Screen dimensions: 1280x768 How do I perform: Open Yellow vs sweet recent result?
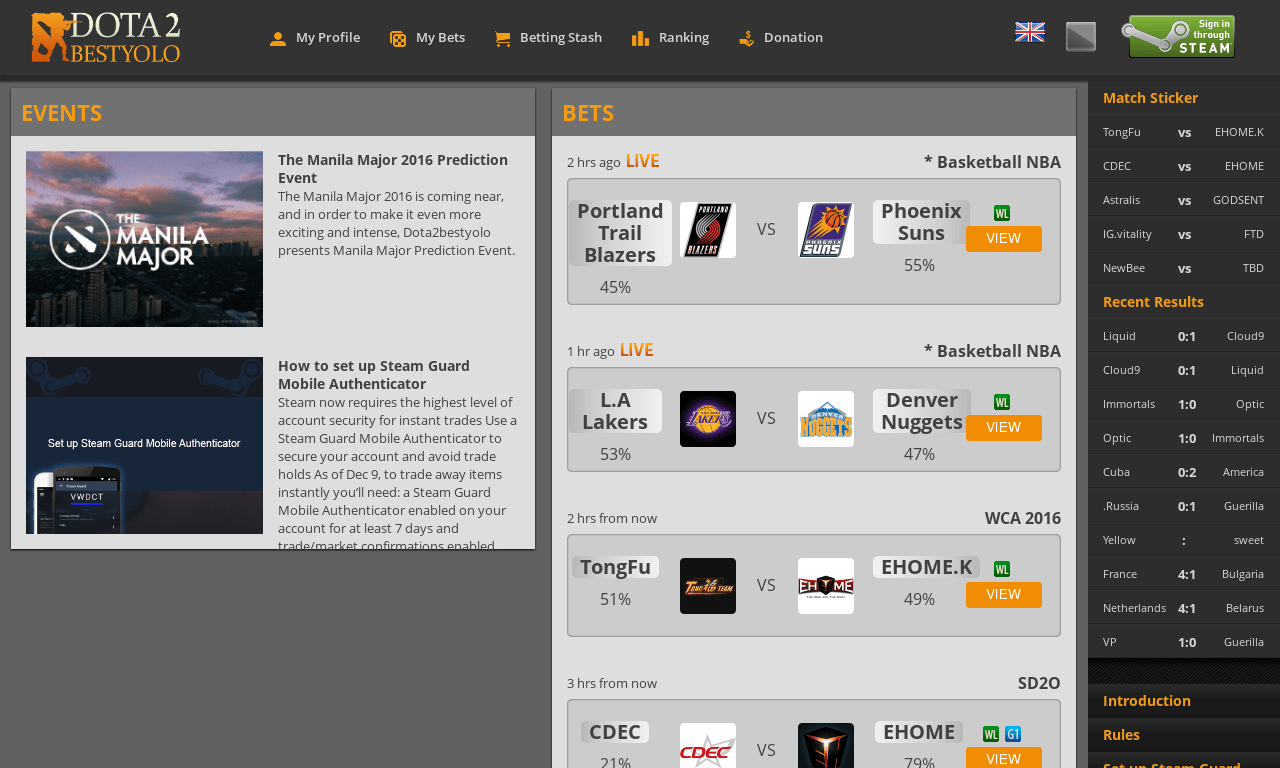pyautogui.click(x=1184, y=540)
